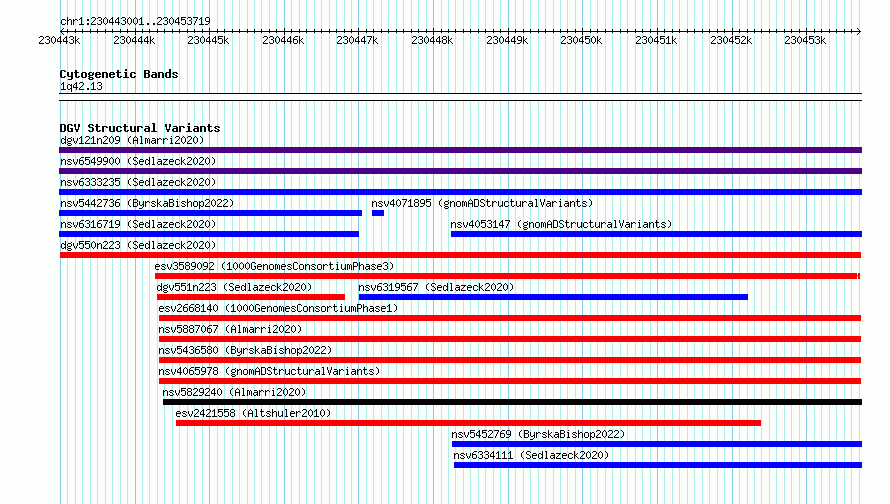Open nsv5452769 (ByrskaBishop2022) label
This screenshot has height=504, width=890.
point(538,434)
